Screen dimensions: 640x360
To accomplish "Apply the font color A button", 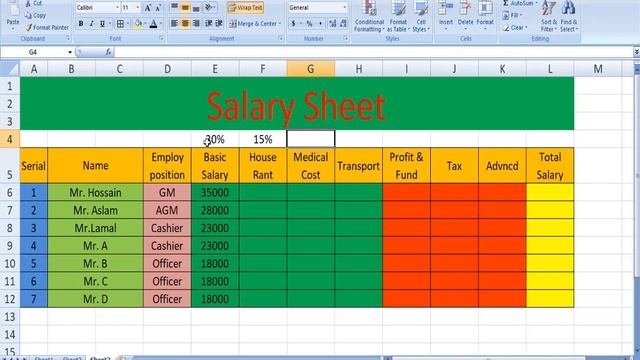I will (153, 24).
